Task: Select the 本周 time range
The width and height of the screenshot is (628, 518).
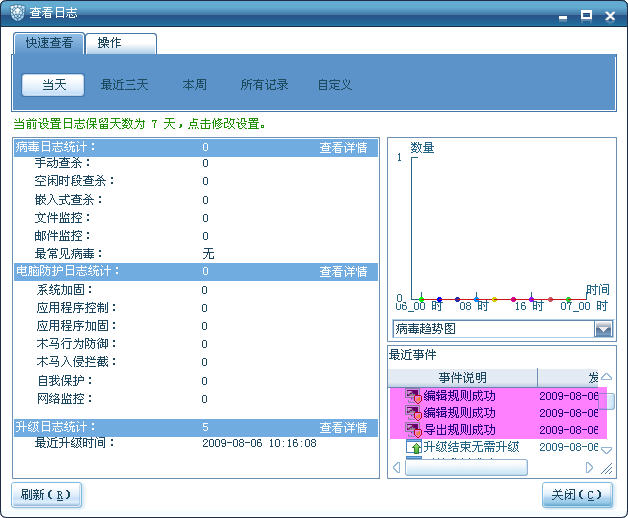Action: (195, 85)
